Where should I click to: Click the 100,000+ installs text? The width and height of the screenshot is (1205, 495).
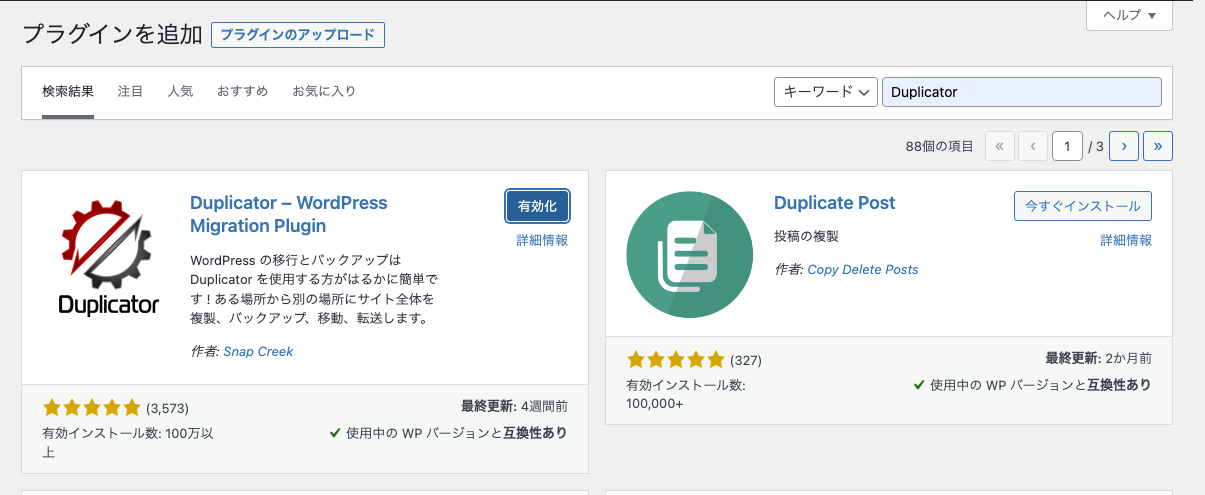[655, 403]
